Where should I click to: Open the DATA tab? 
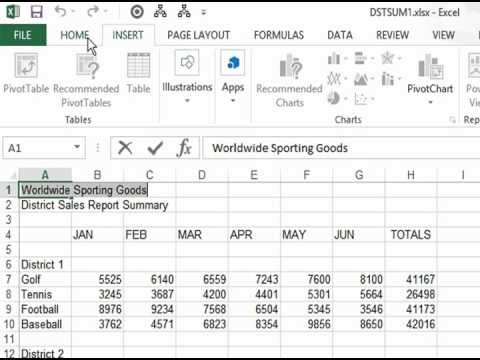340,35
